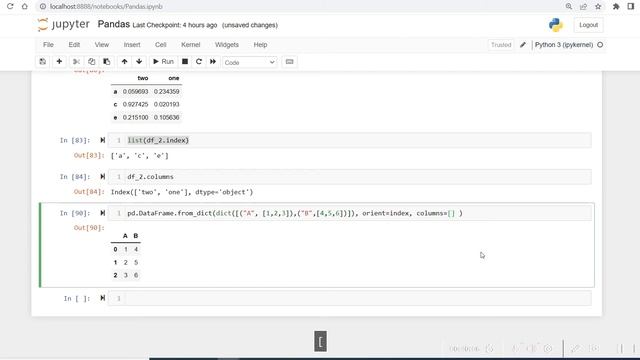Run cell In [84] with its run icon
The image size is (640, 360).
tap(102, 176)
